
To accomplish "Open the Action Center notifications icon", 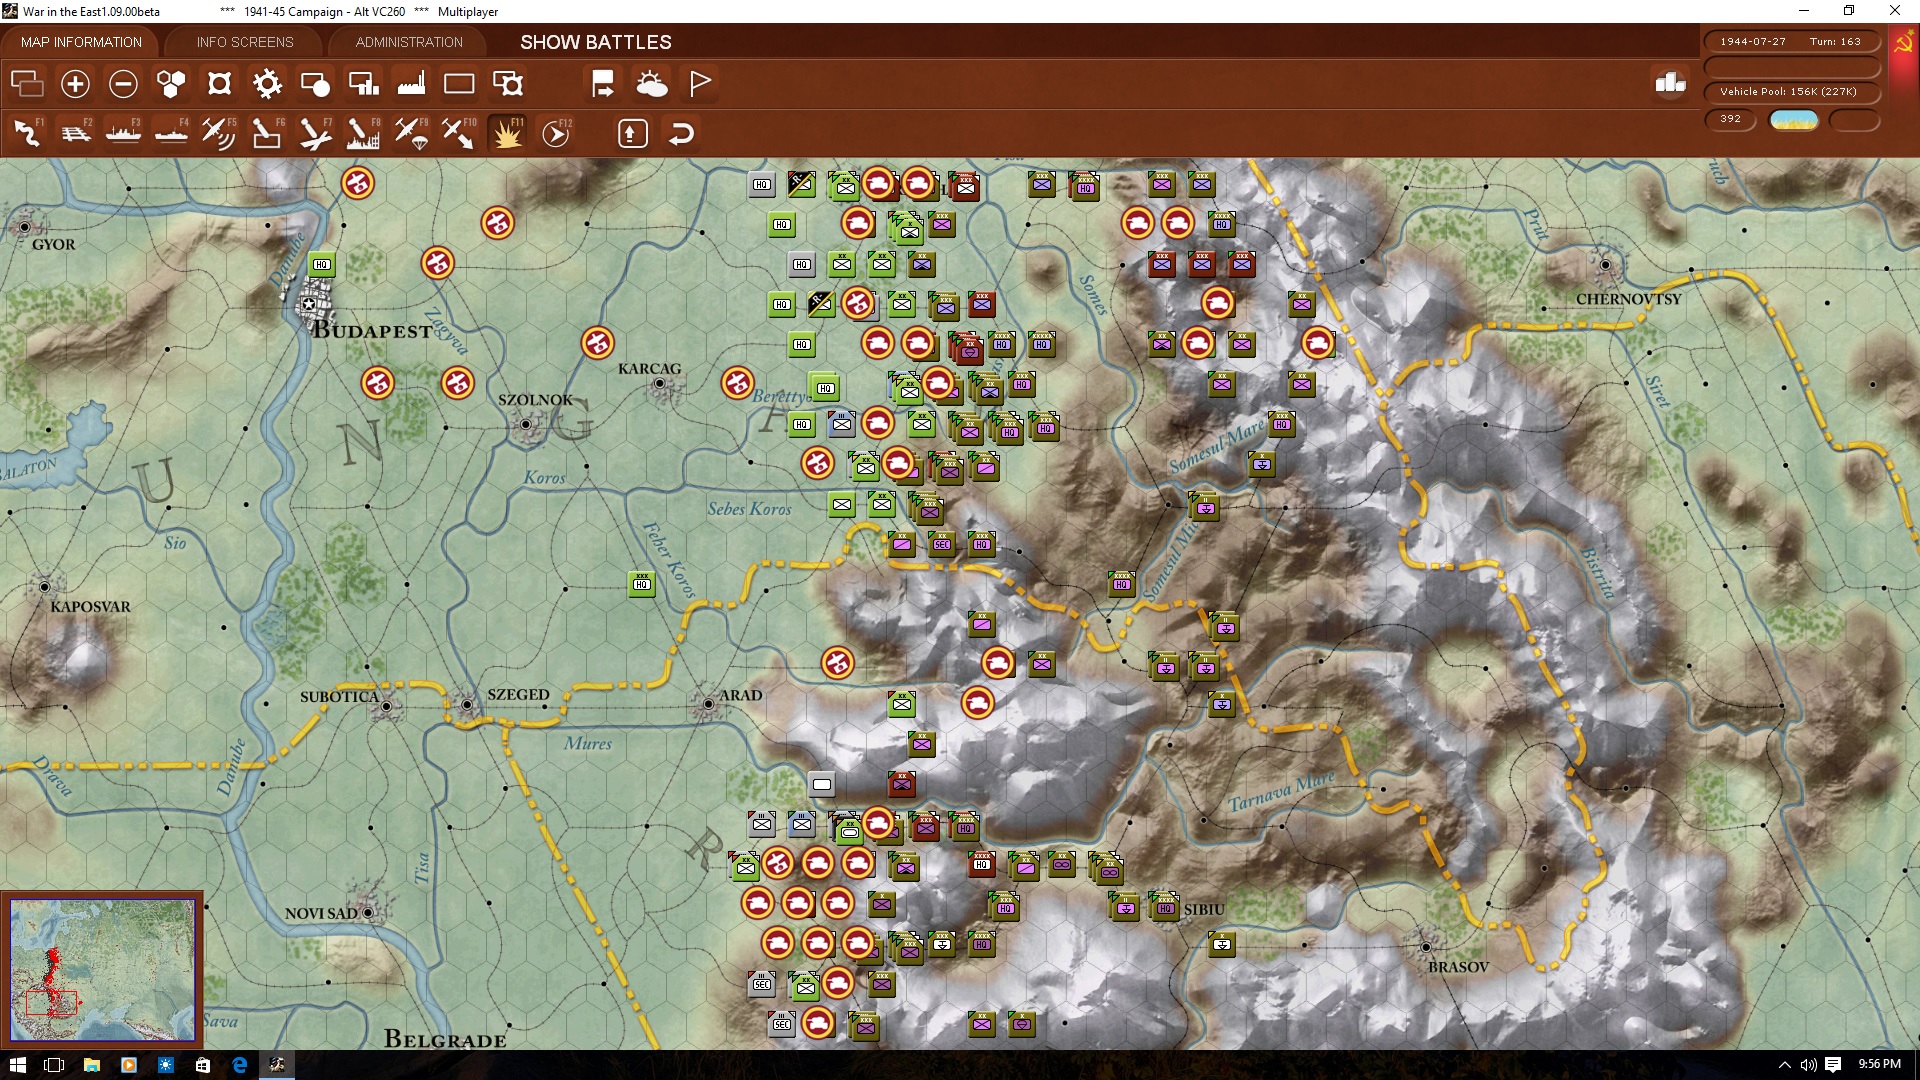I will (1832, 1065).
